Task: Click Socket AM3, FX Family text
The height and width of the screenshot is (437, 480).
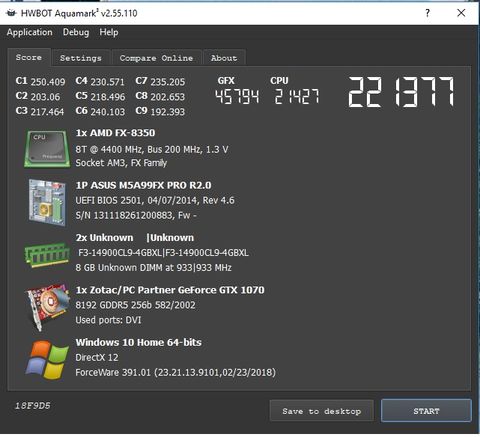Action: tap(121, 163)
